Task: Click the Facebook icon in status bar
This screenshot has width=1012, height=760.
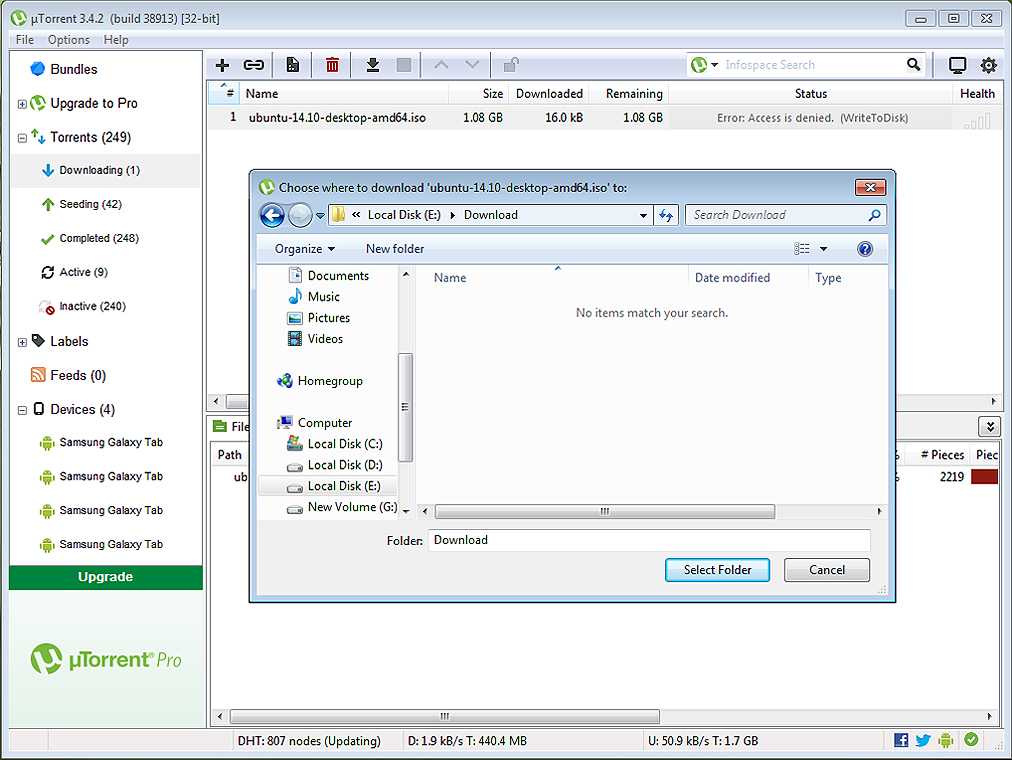Action: pos(901,741)
